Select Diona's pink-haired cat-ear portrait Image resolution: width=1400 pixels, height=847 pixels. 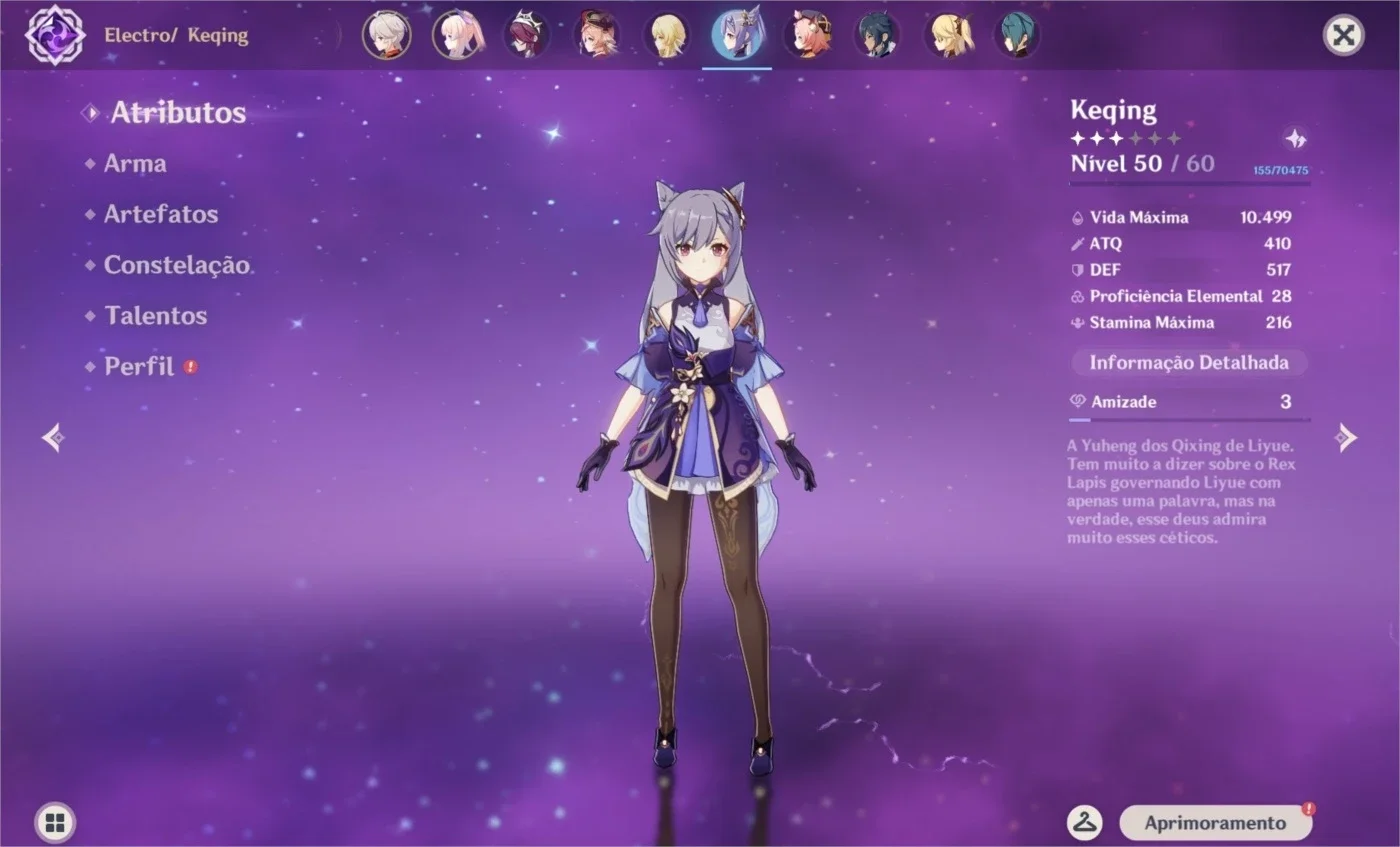[807, 35]
